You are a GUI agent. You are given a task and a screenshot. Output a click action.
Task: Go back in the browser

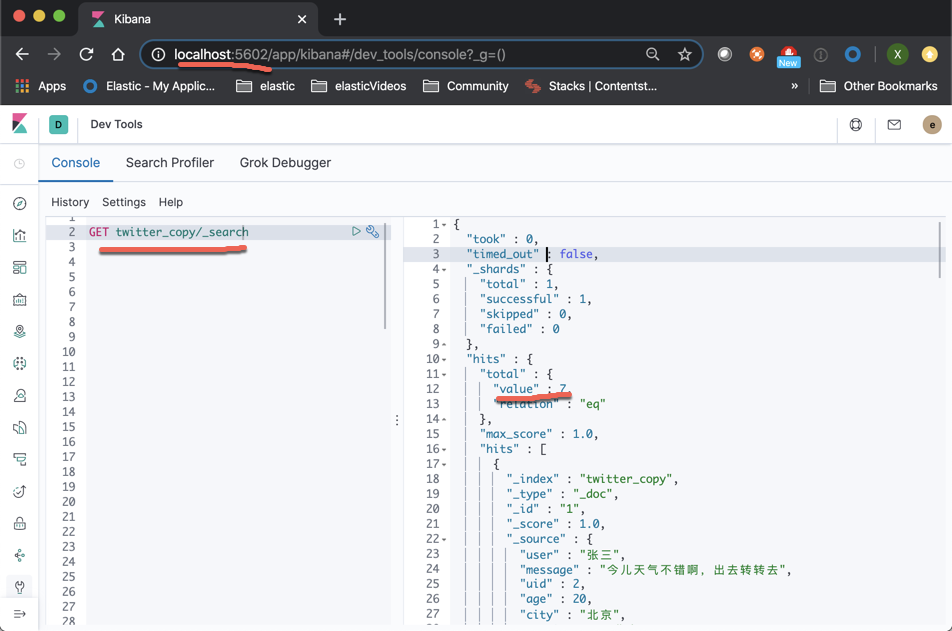click(x=22, y=54)
